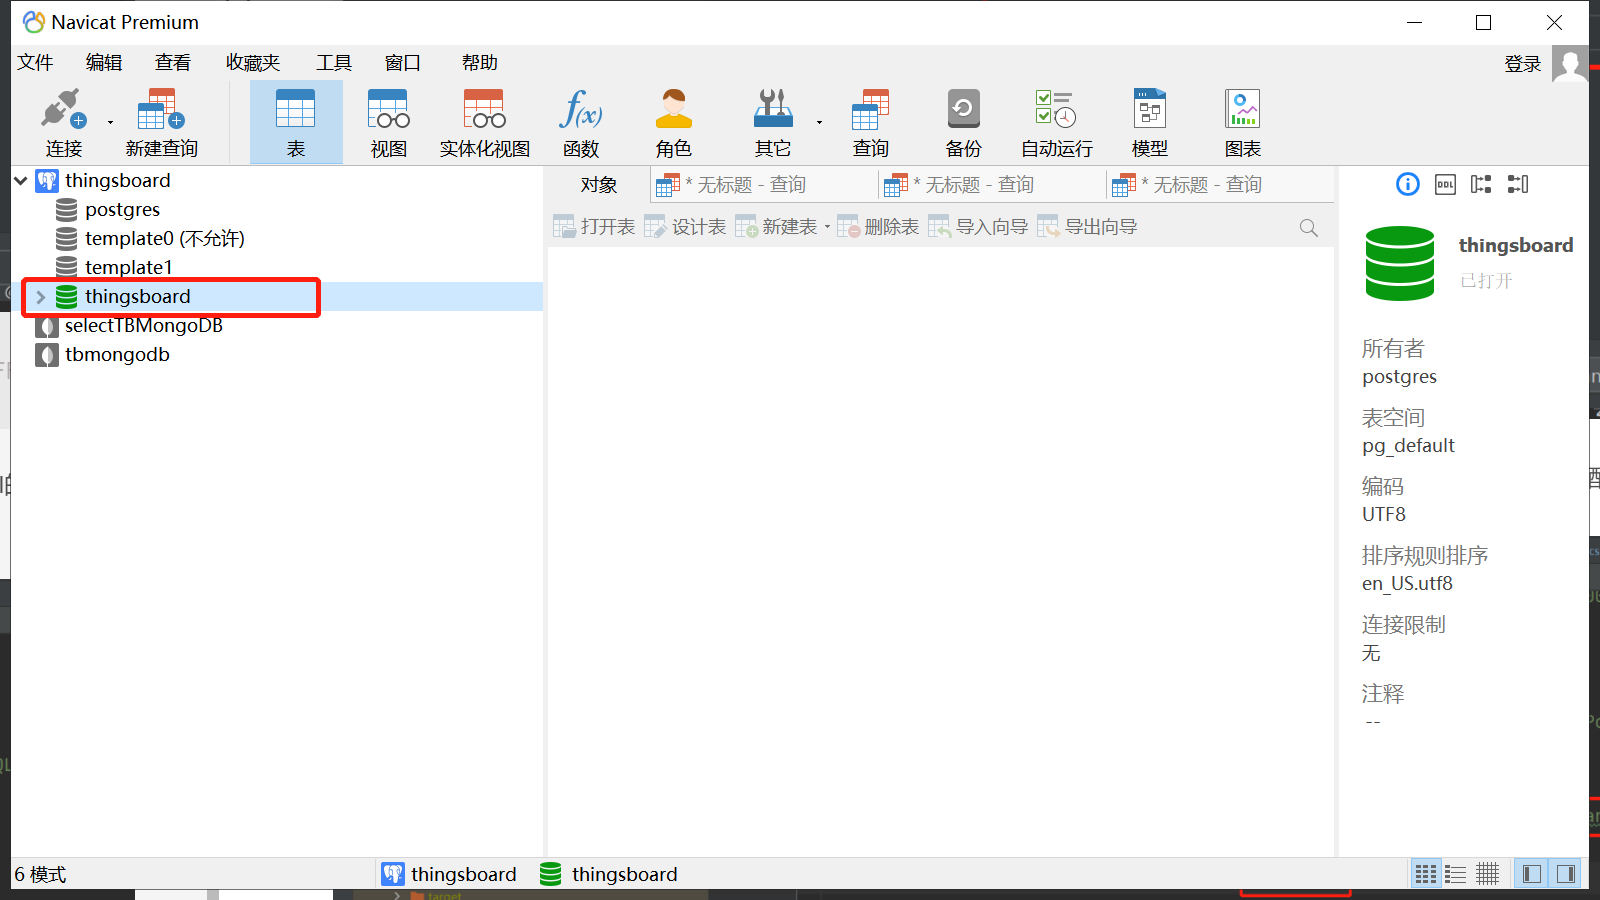Click Open Table (打开表) button
The width and height of the screenshot is (1600, 900).
tap(594, 227)
